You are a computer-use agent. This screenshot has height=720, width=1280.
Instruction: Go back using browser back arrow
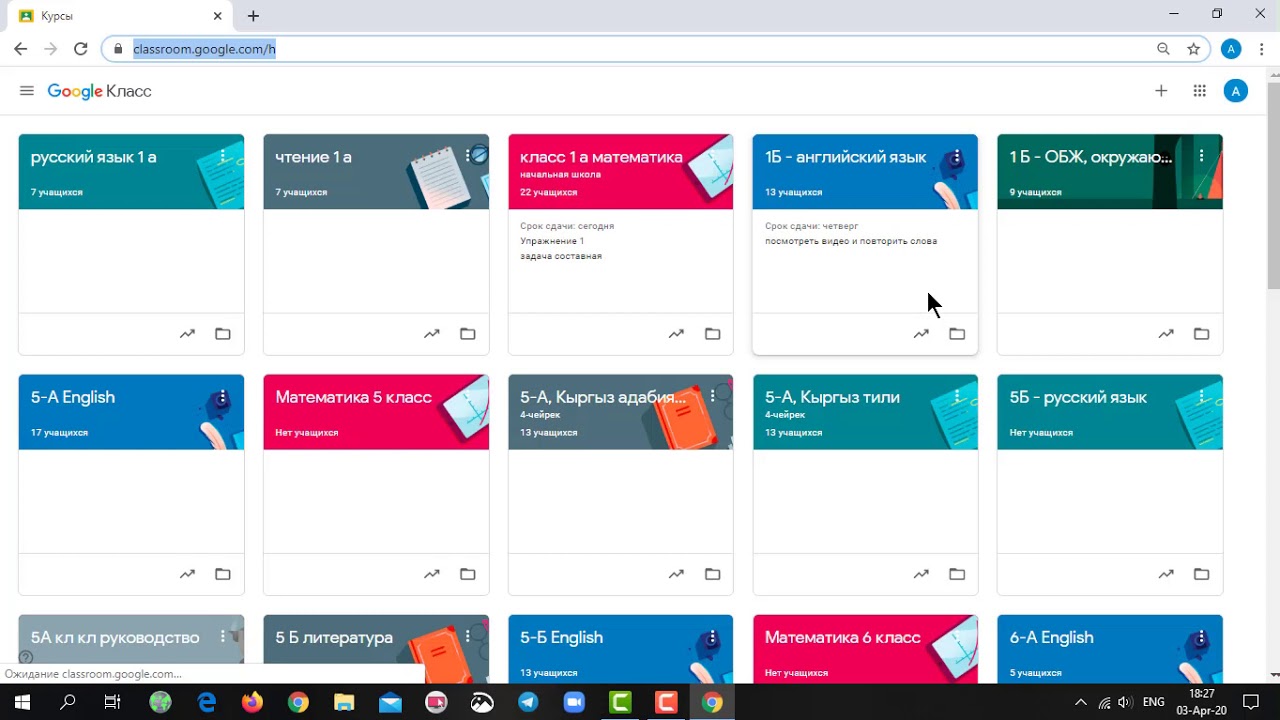tap(20, 48)
